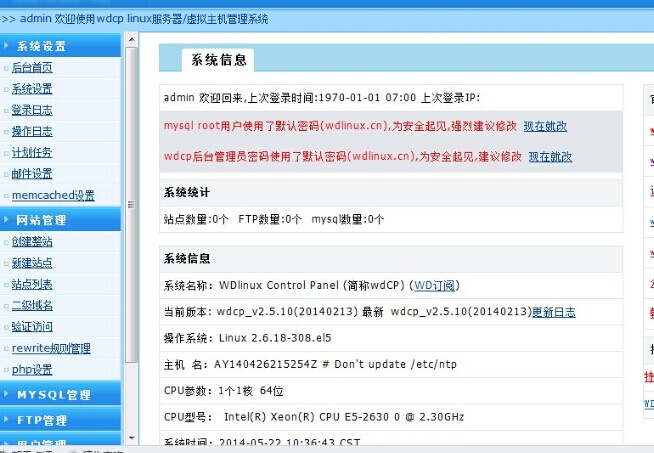This screenshot has width=654, height=453.
Task: Open 邮件设置 from the sidebar
Action: [x=32, y=174]
